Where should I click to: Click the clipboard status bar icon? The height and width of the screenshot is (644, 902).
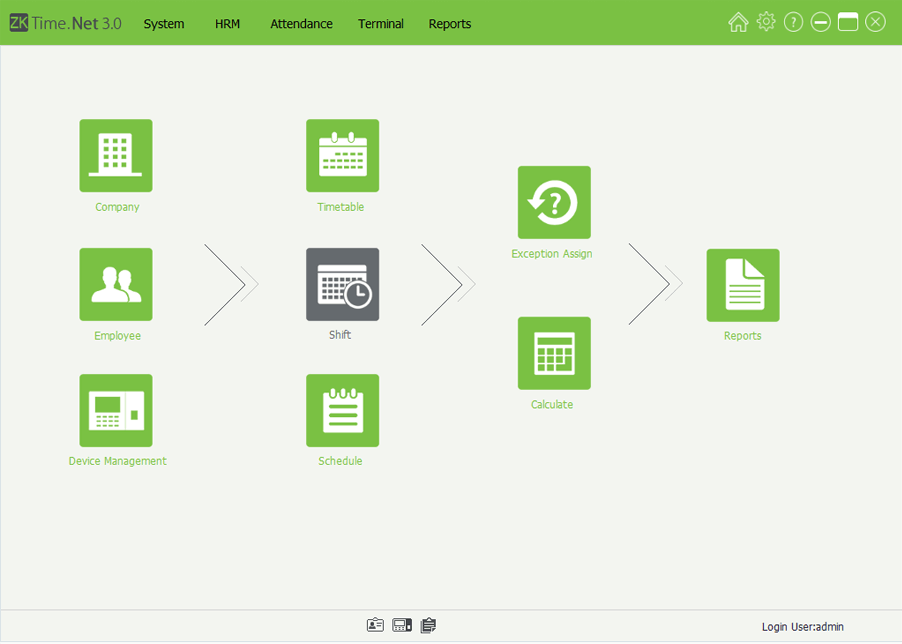click(x=429, y=625)
